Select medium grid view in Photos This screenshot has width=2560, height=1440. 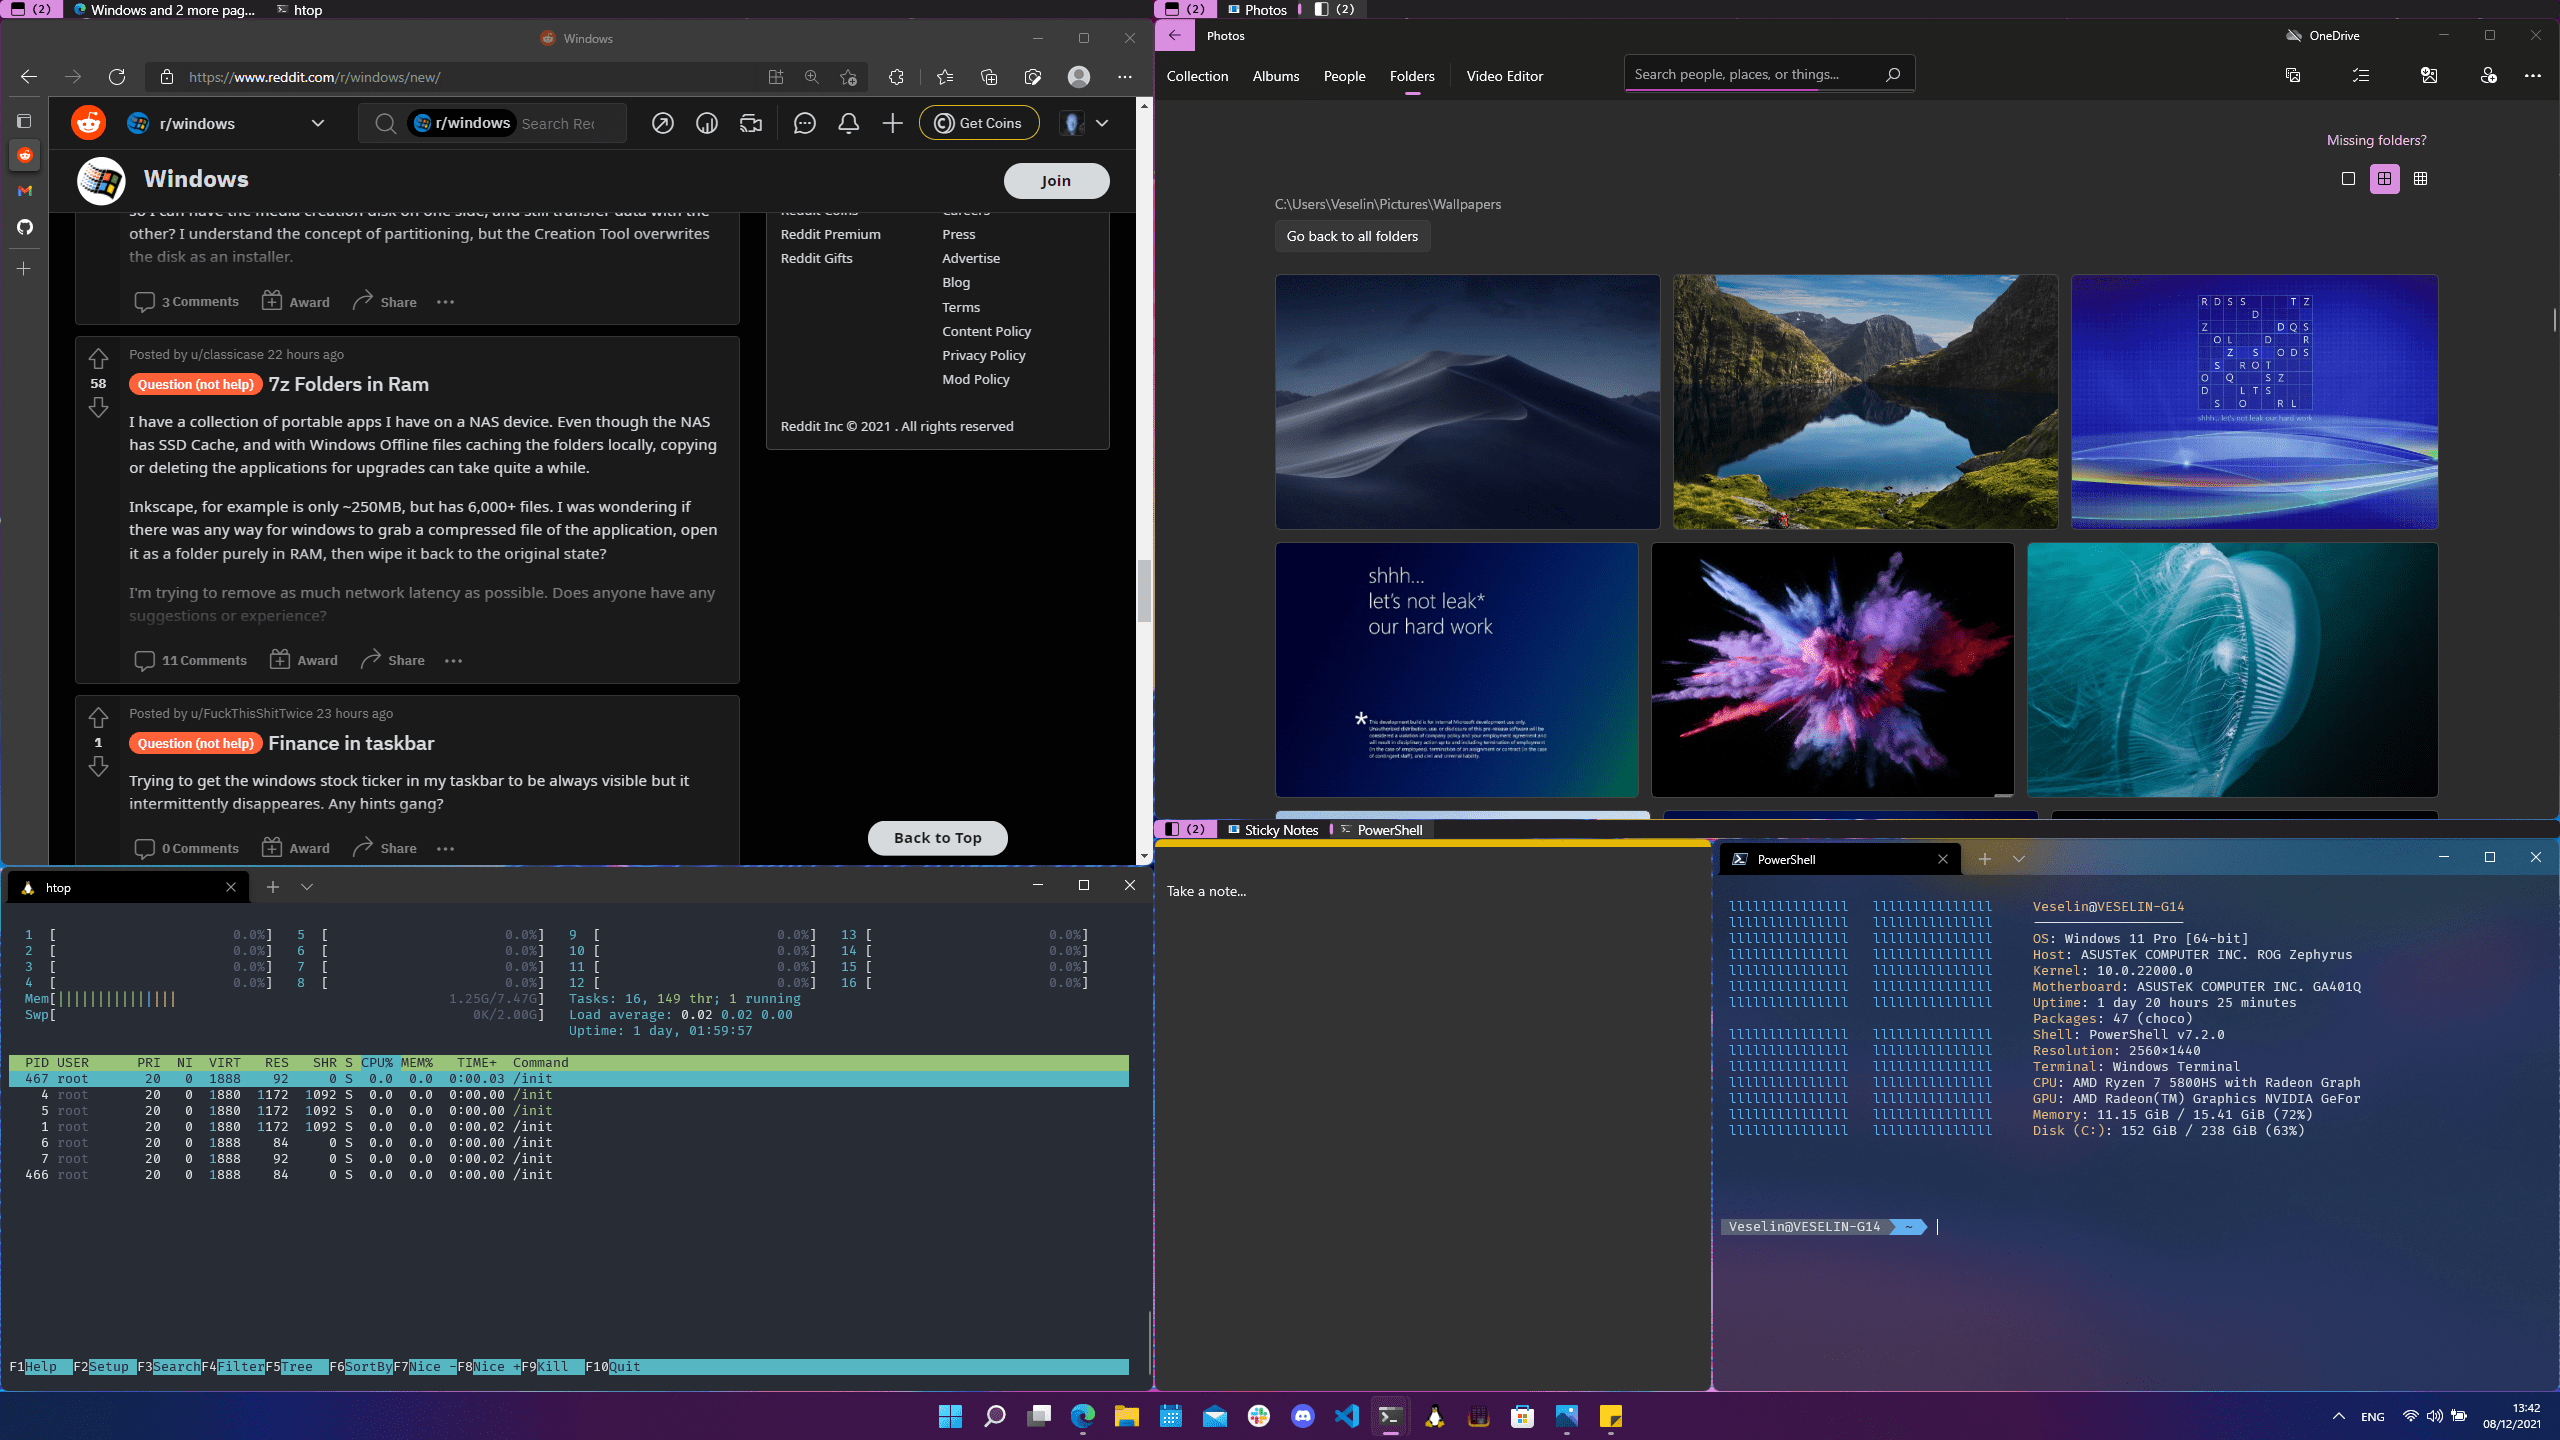2384,179
